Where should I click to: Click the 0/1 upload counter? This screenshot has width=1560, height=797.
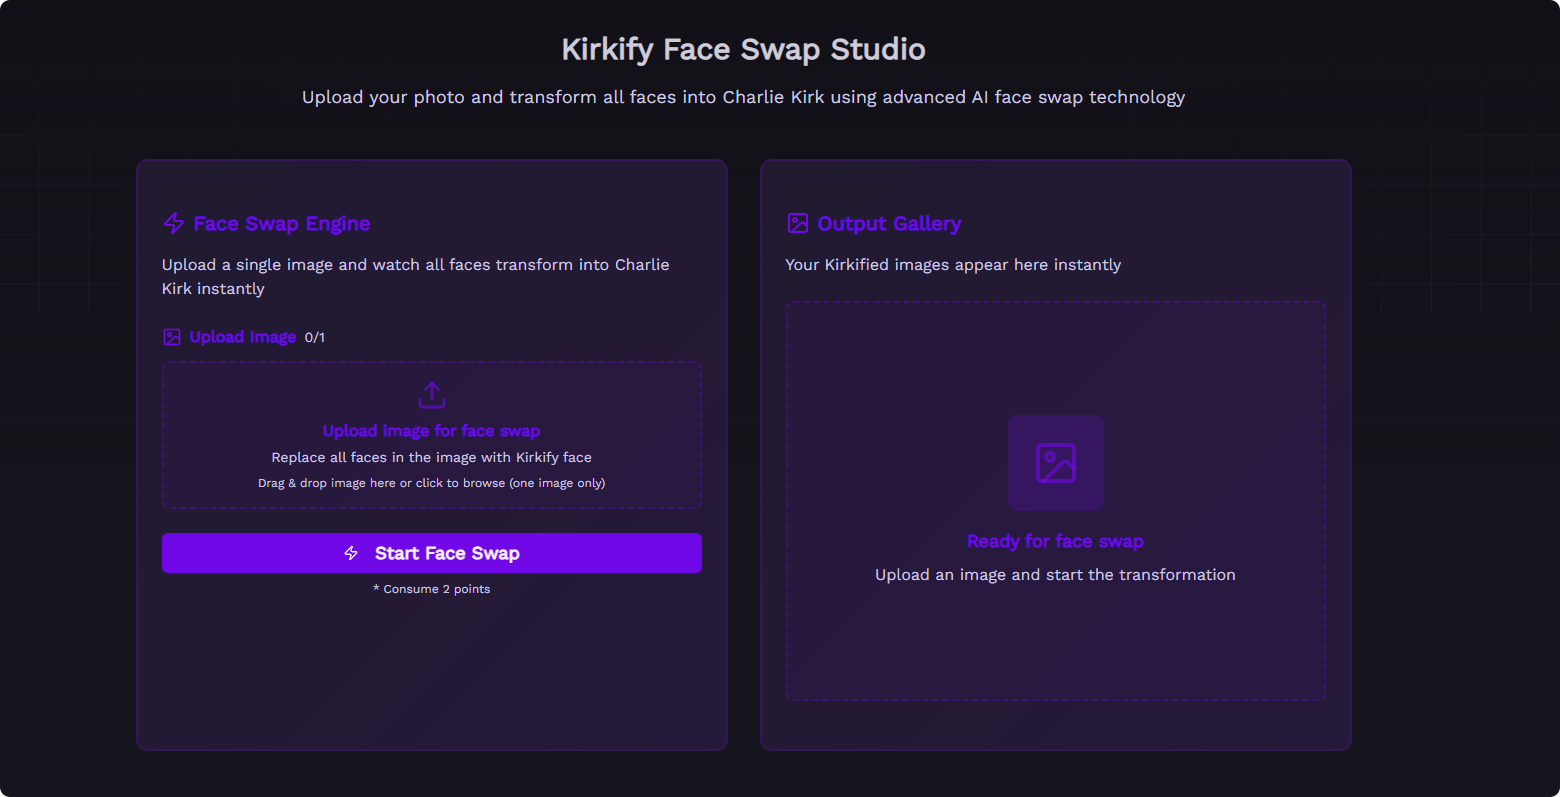(x=316, y=336)
